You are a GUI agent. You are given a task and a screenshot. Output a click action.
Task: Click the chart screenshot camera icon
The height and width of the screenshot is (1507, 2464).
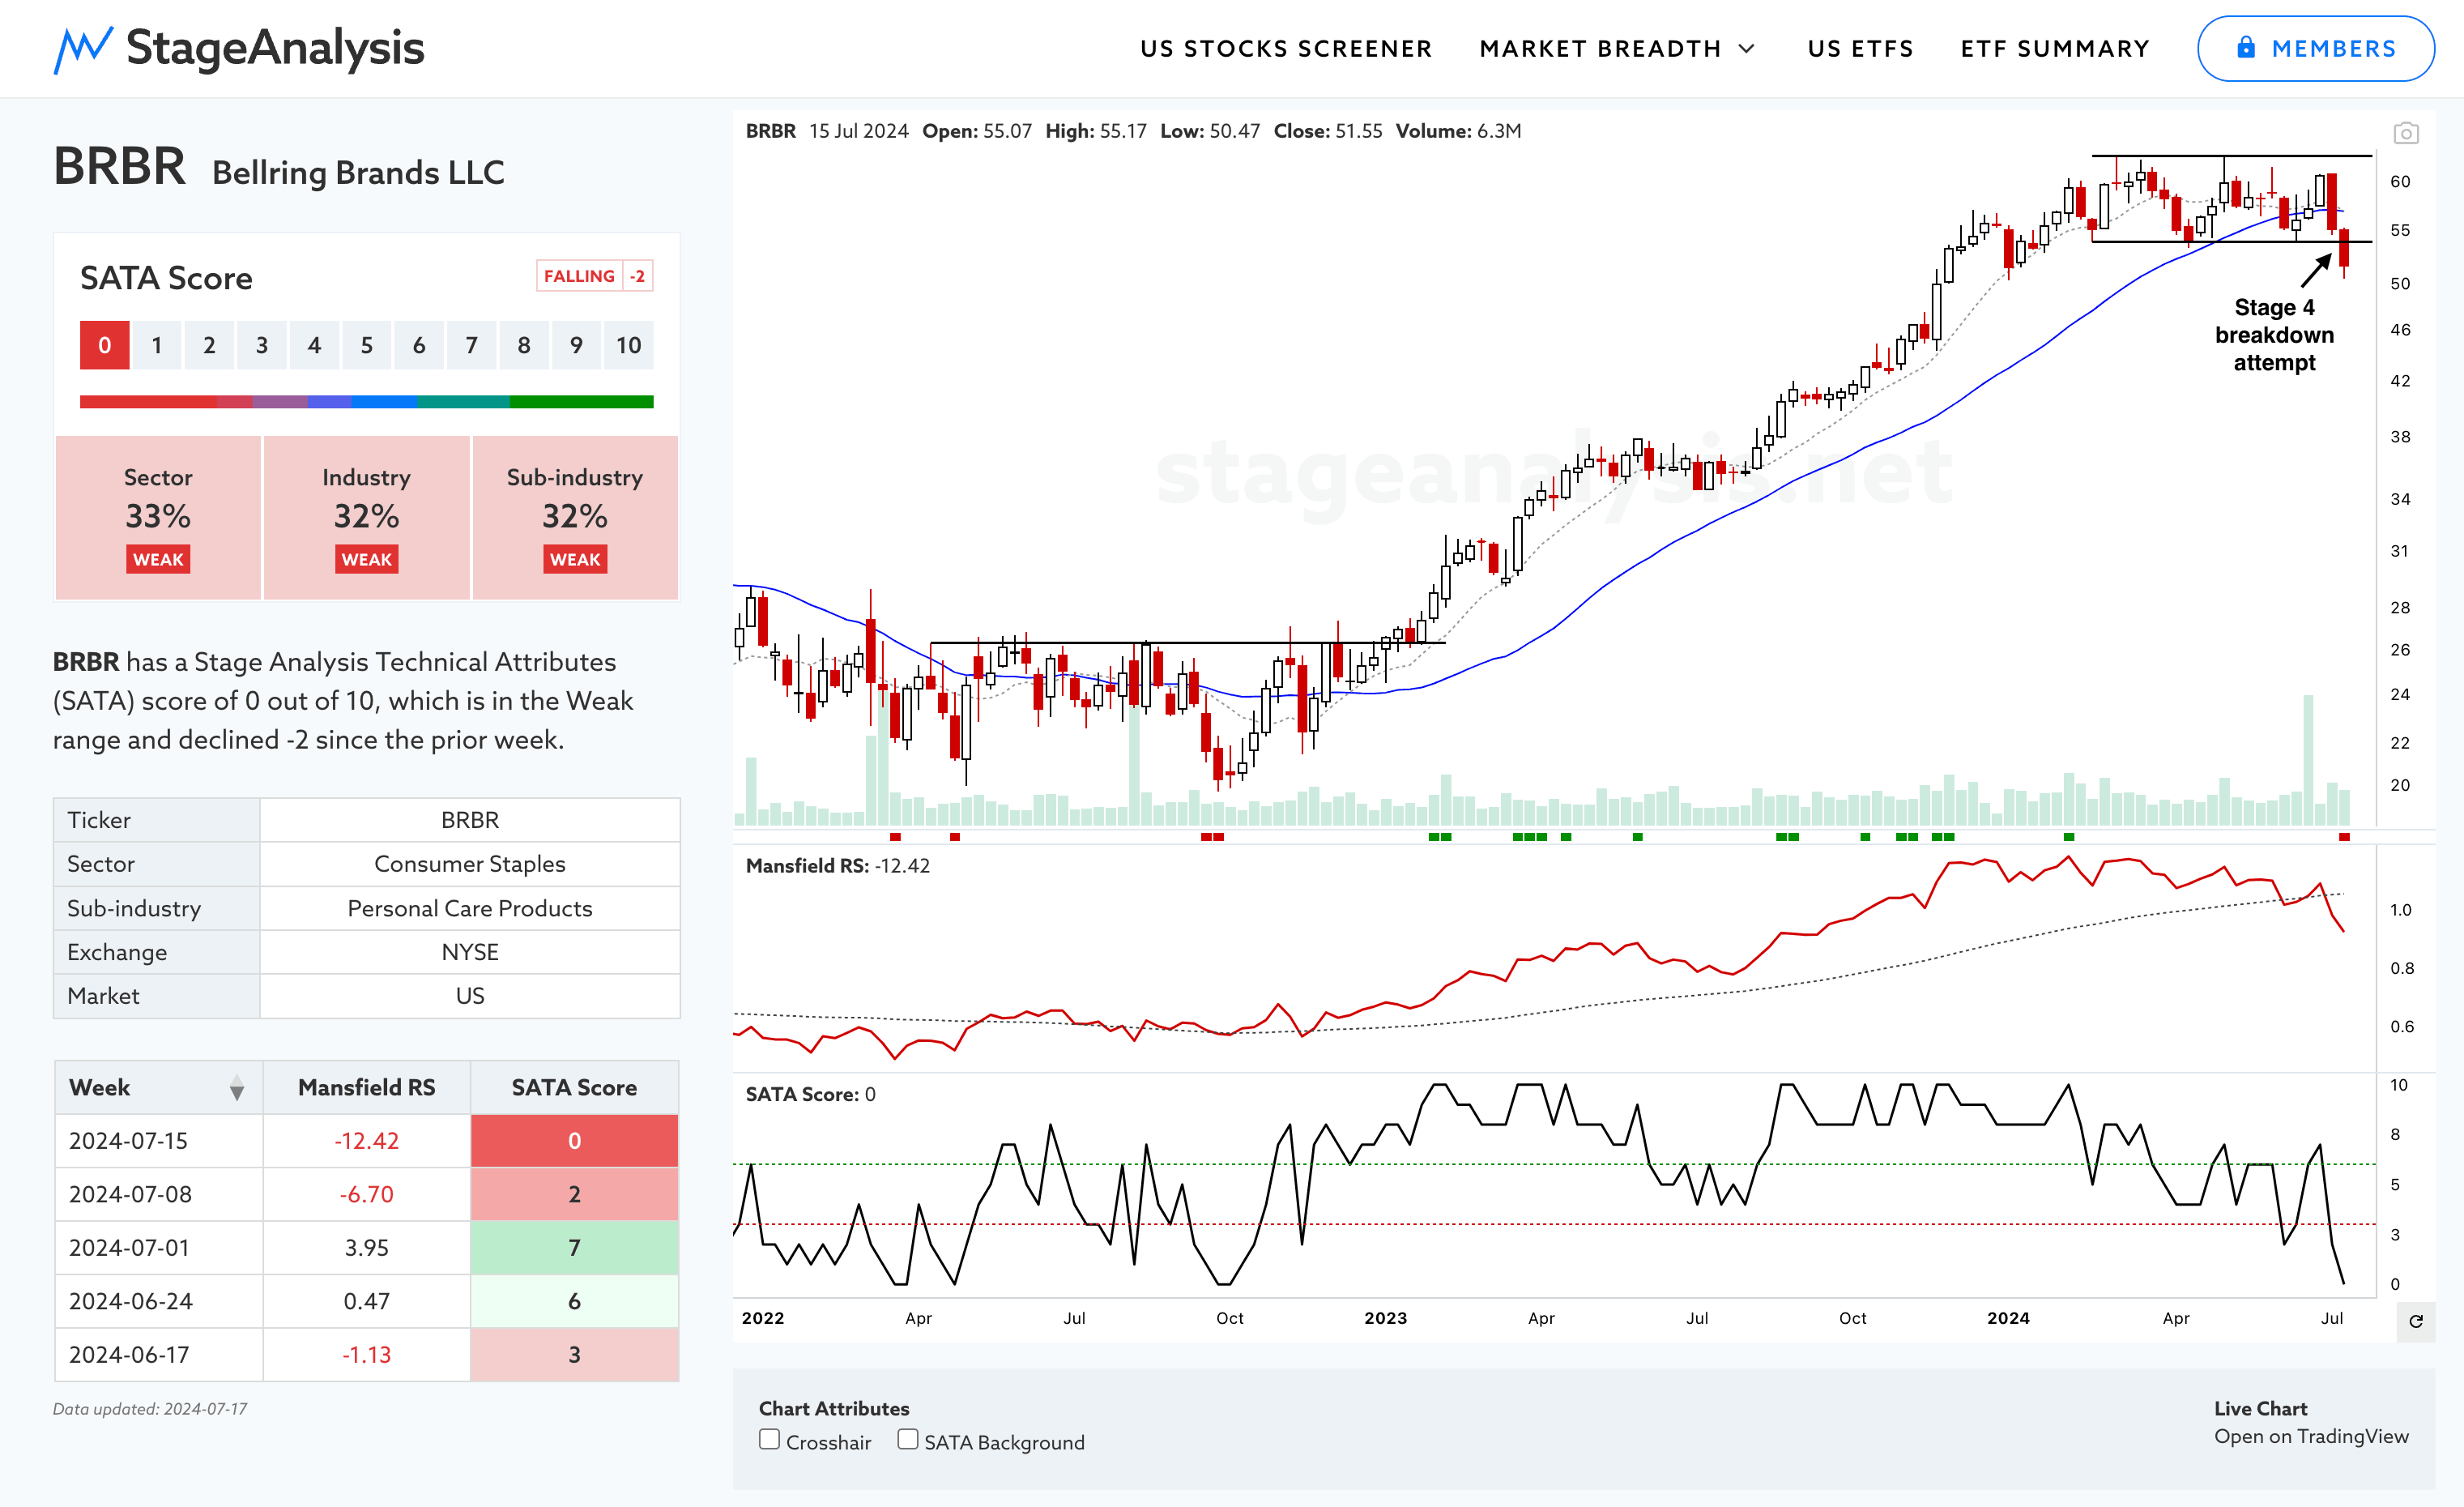point(2406,133)
